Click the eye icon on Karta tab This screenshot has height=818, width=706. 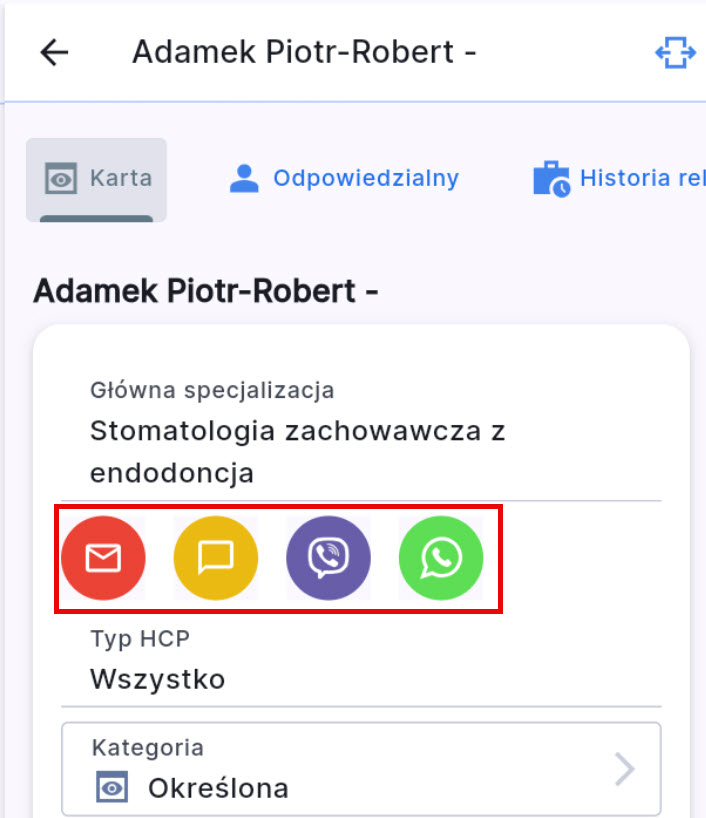click(61, 179)
